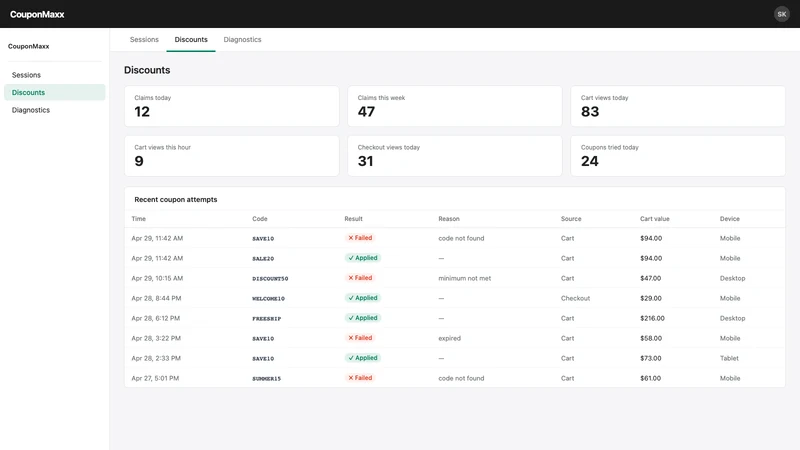This screenshot has width=800, height=450.
Task: Sort by the Cart value column header
Action: (x=655, y=219)
